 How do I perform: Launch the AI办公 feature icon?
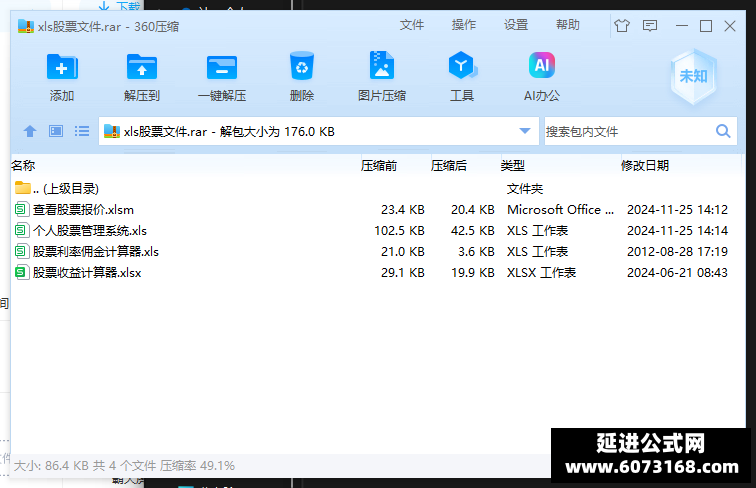tap(542, 65)
